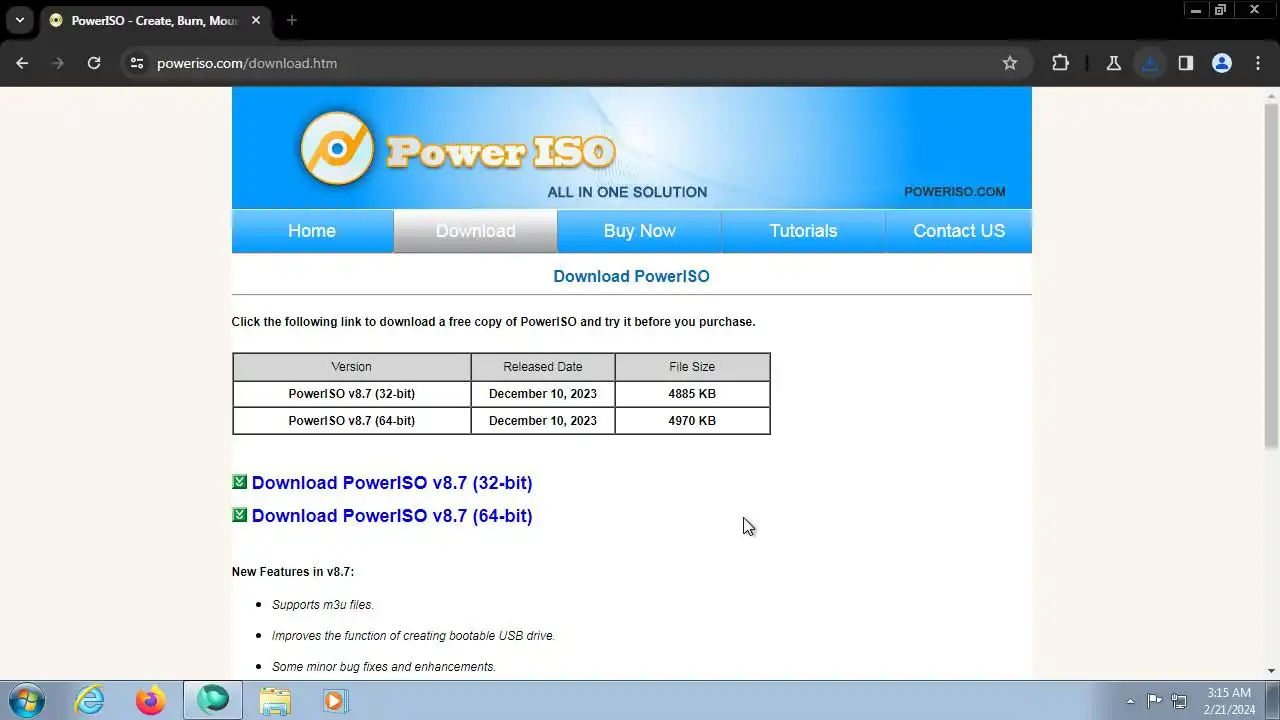
Task: Select the '4970 KB' file size cell
Action: tap(692, 421)
